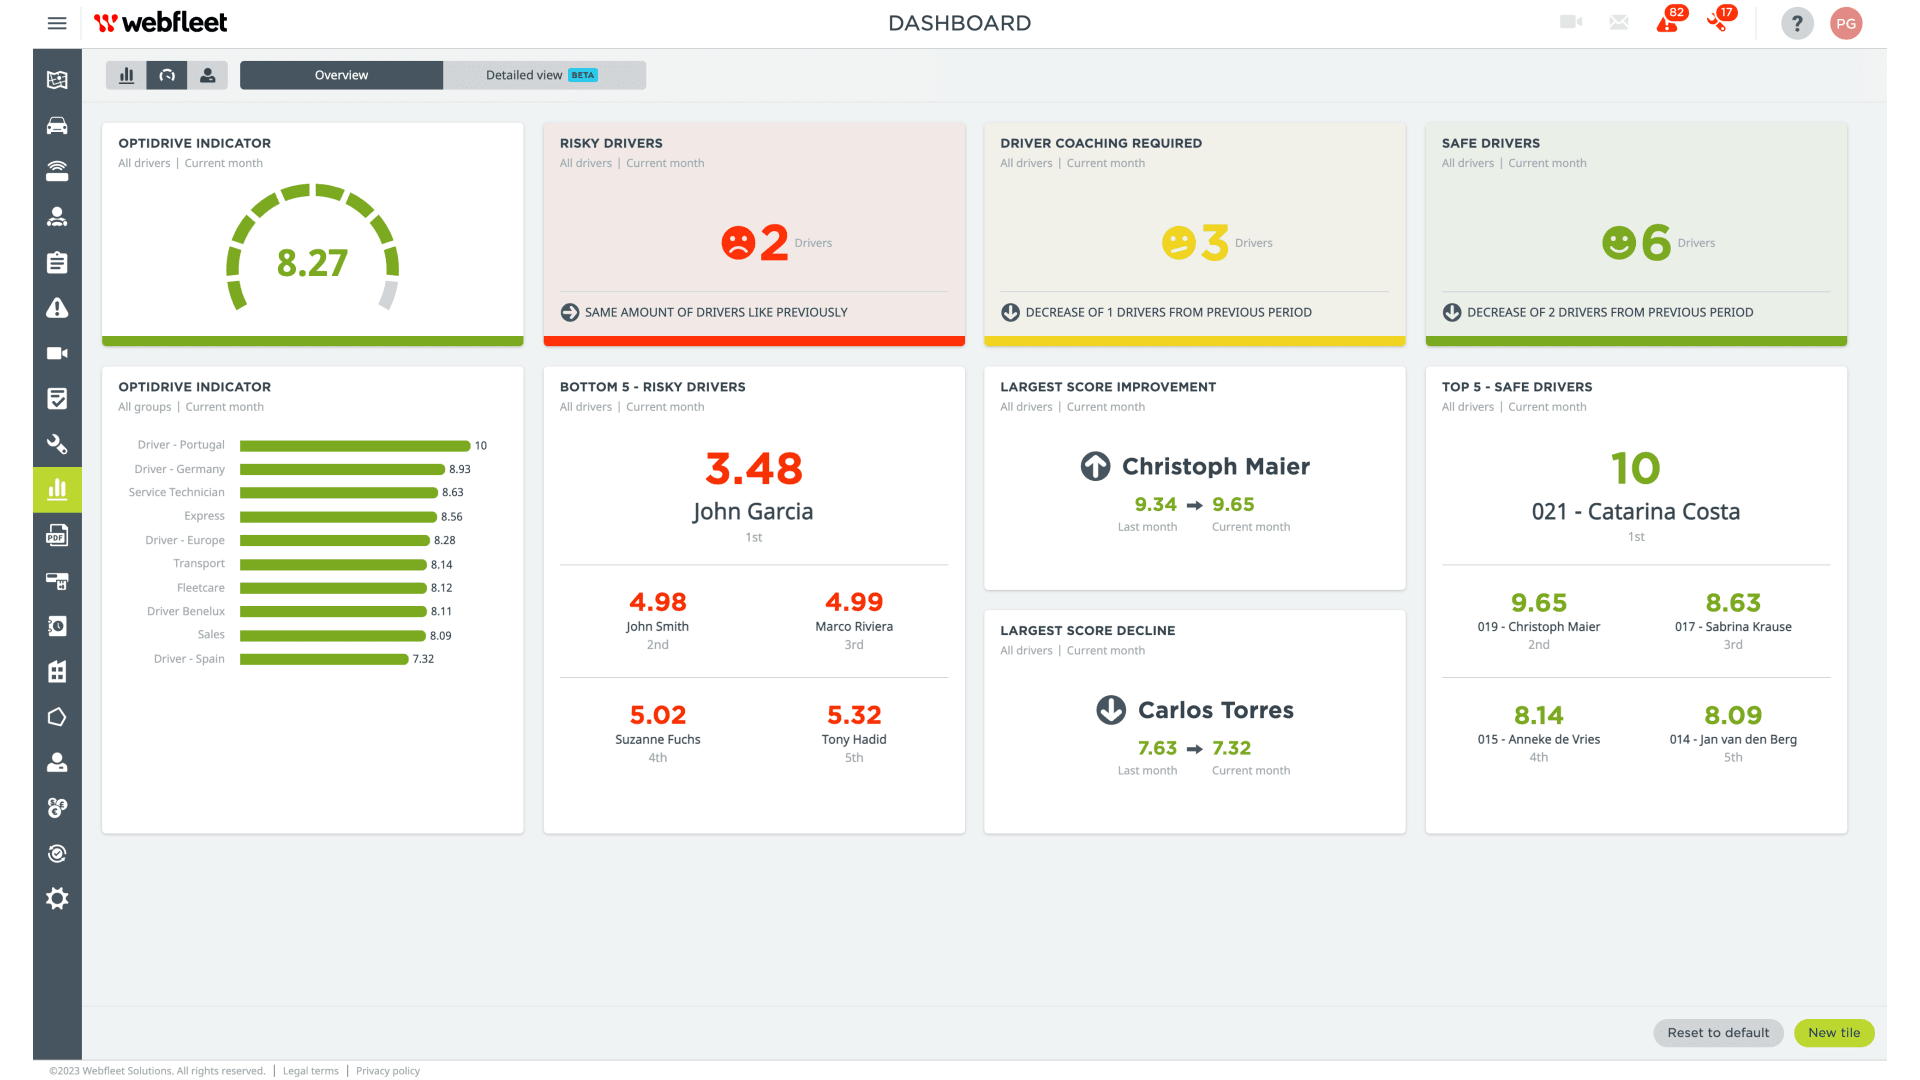Click the help question mark icon
The height and width of the screenshot is (1080, 1920).
coord(1797,23)
